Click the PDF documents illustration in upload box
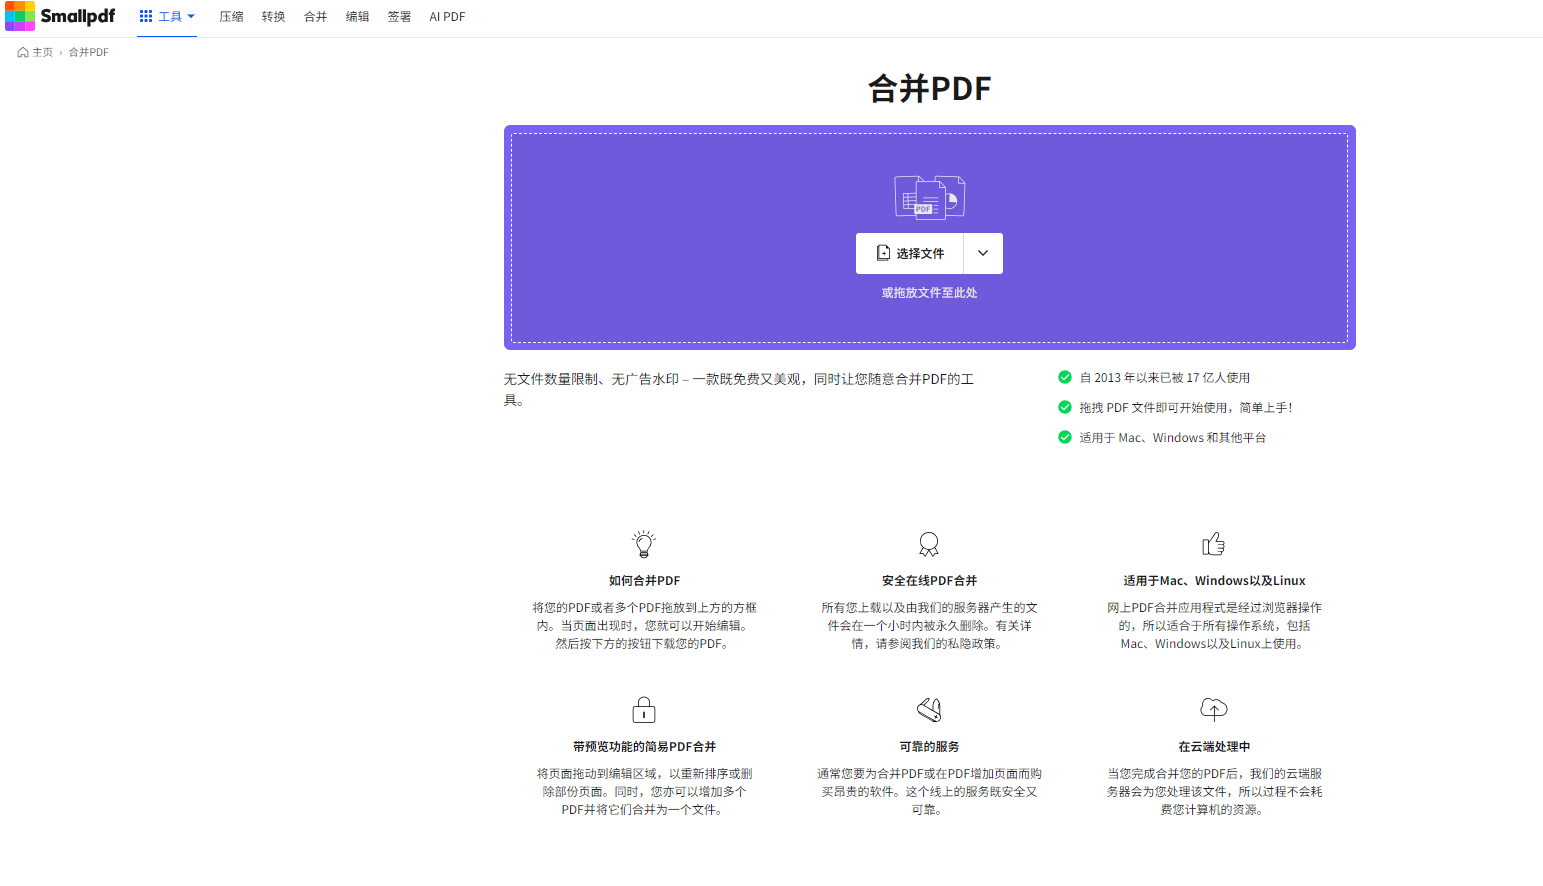 pos(929,197)
